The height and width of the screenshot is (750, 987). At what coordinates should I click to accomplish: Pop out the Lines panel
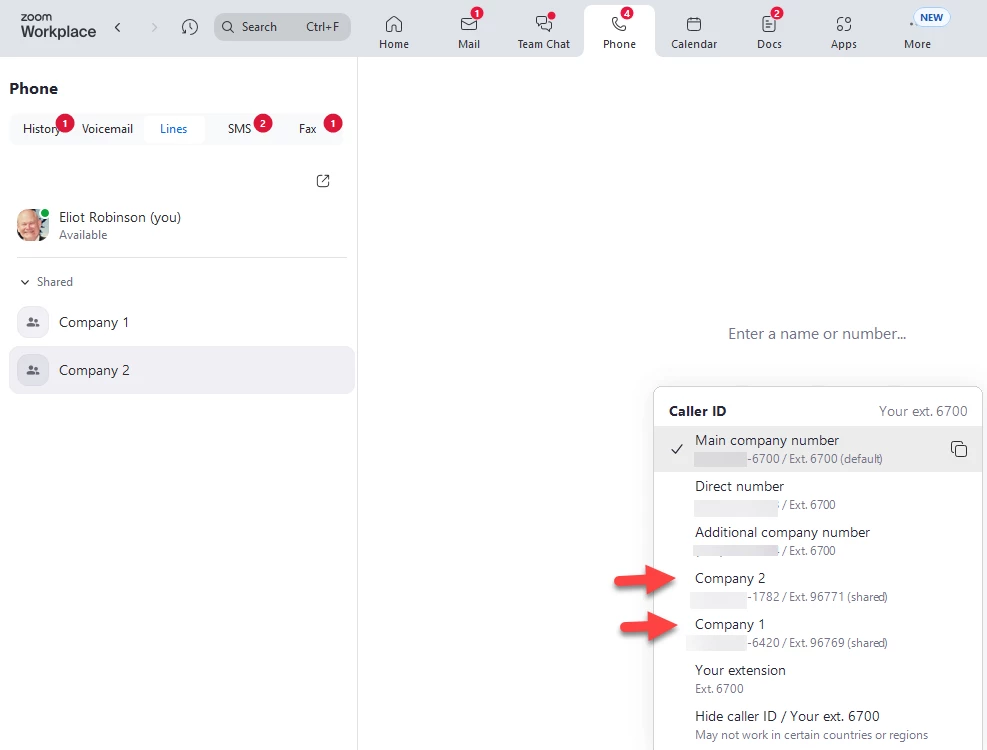click(x=323, y=181)
